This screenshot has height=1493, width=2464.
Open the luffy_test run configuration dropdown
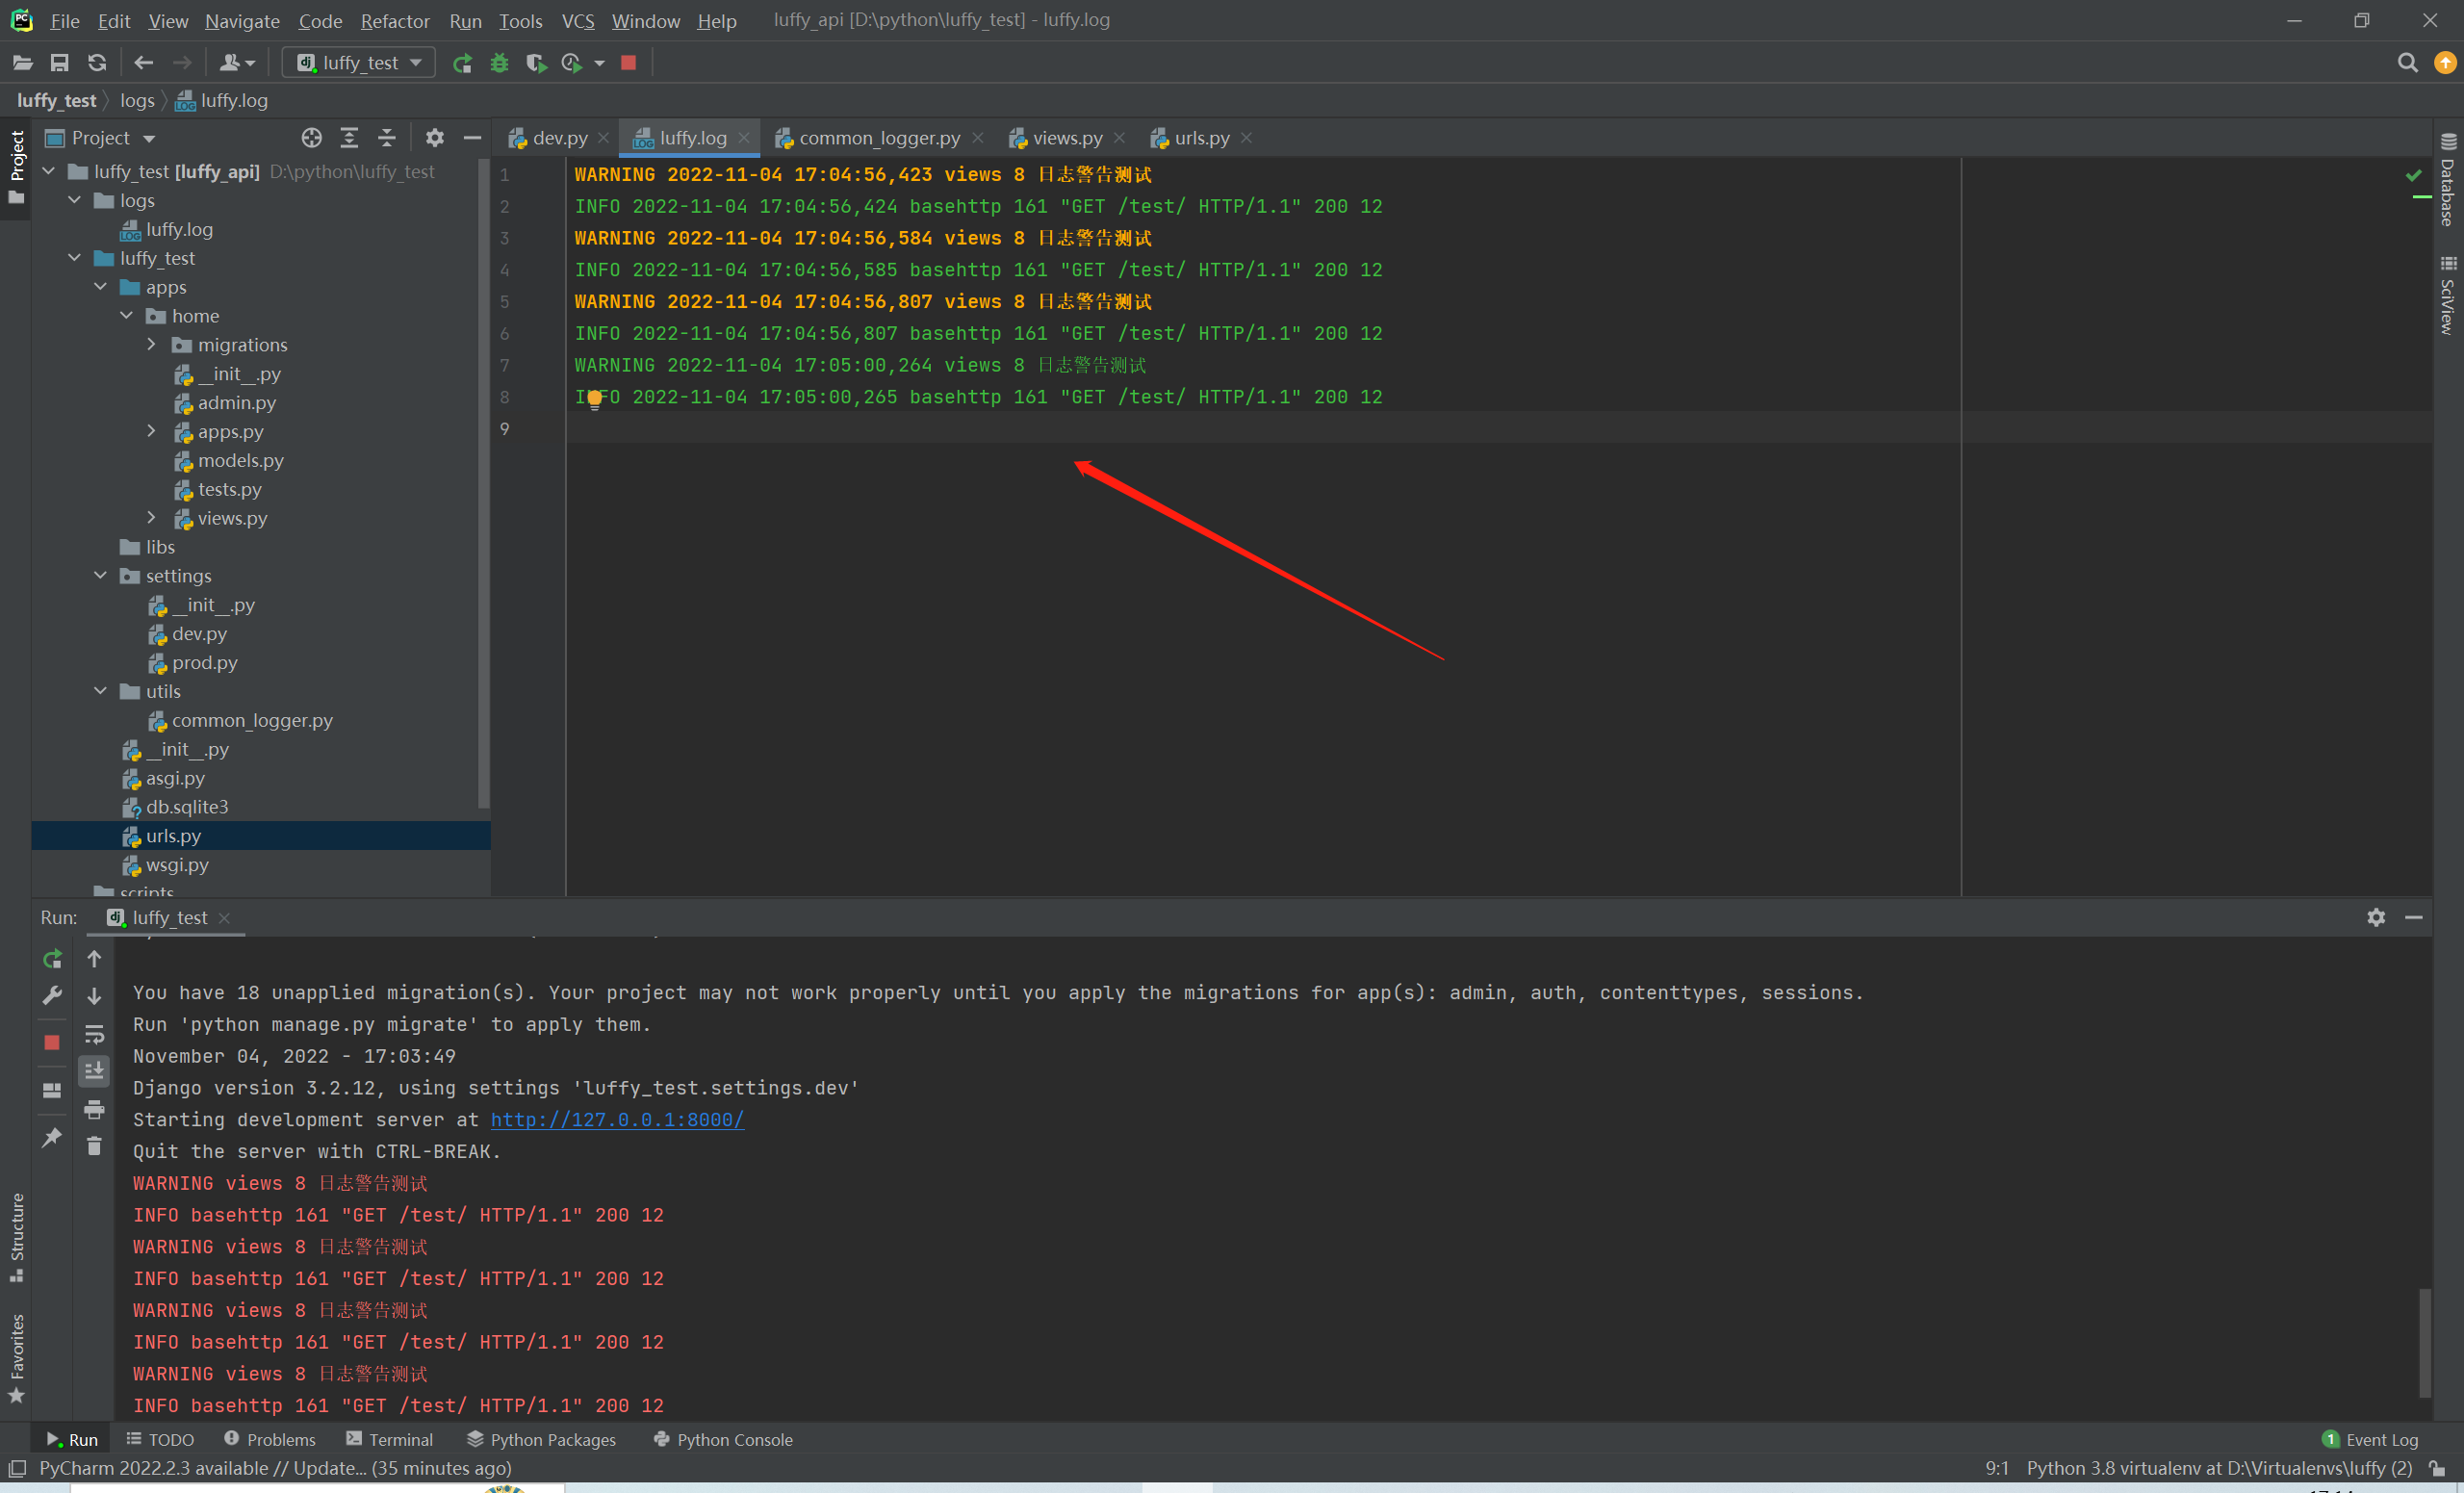tap(360, 63)
